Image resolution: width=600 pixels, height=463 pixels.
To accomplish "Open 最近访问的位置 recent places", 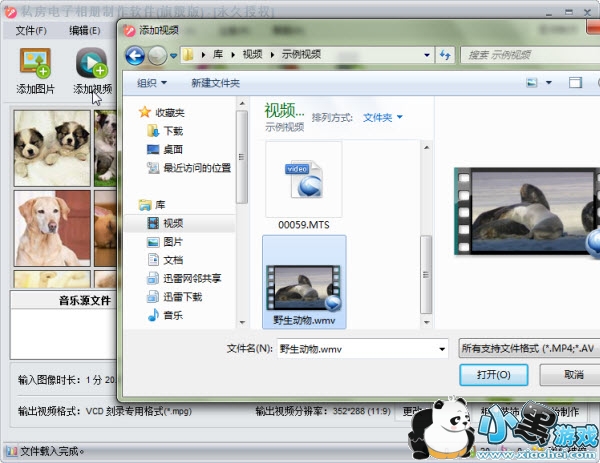I will [196, 168].
